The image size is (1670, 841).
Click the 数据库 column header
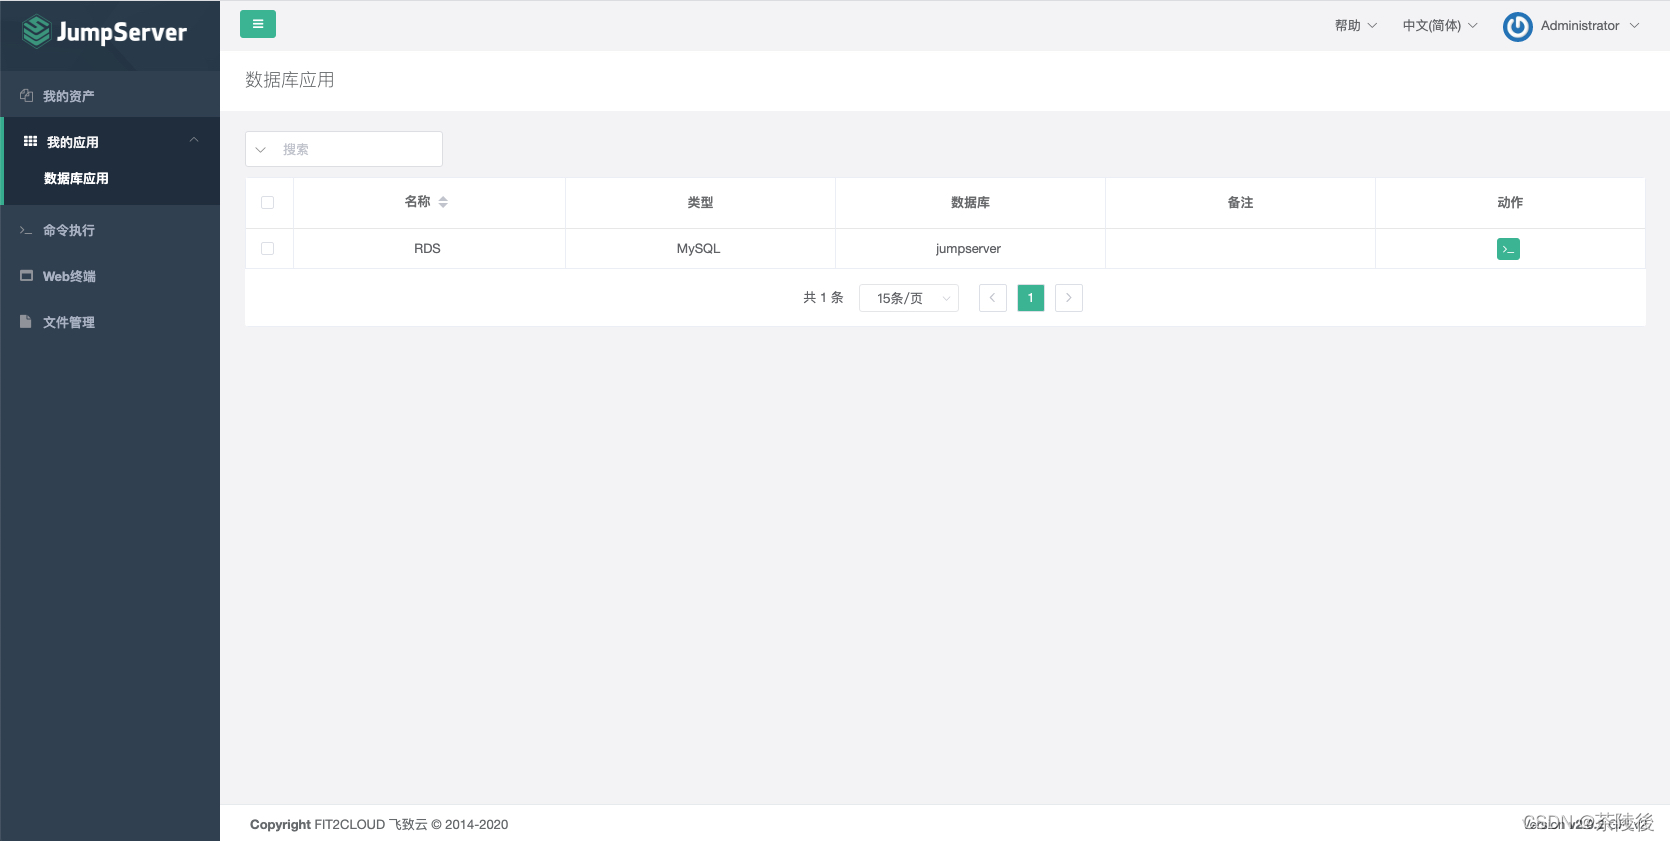point(970,202)
